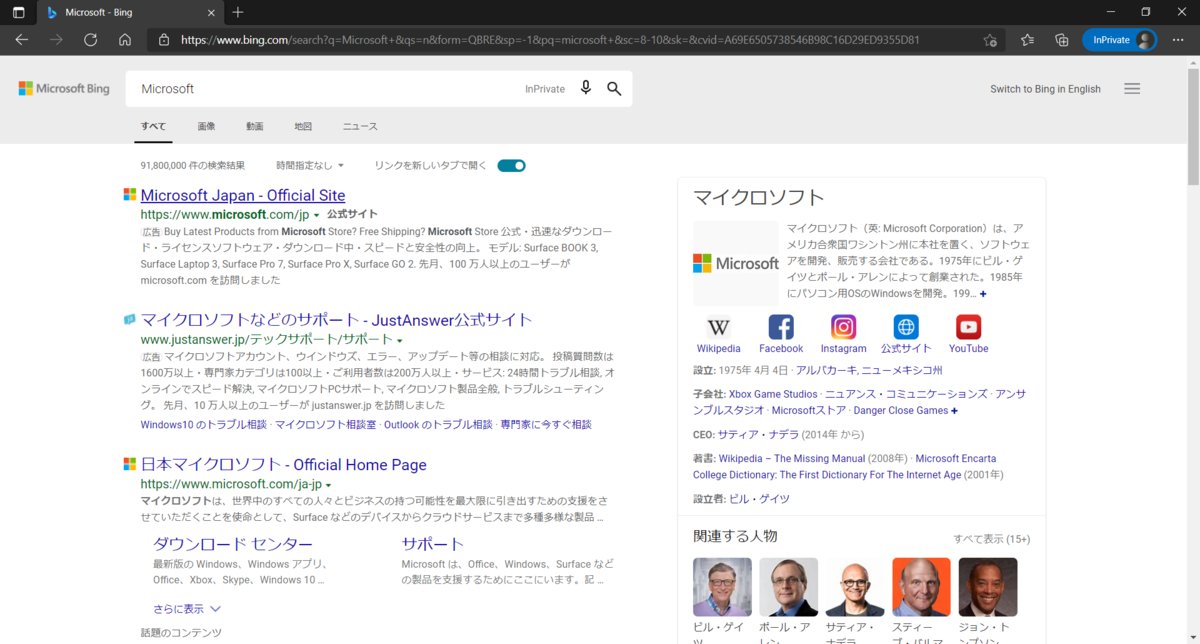Add this page to favorites star icon
Image resolution: width=1200 pixels, height=644 pixels.
coord(990,40)
